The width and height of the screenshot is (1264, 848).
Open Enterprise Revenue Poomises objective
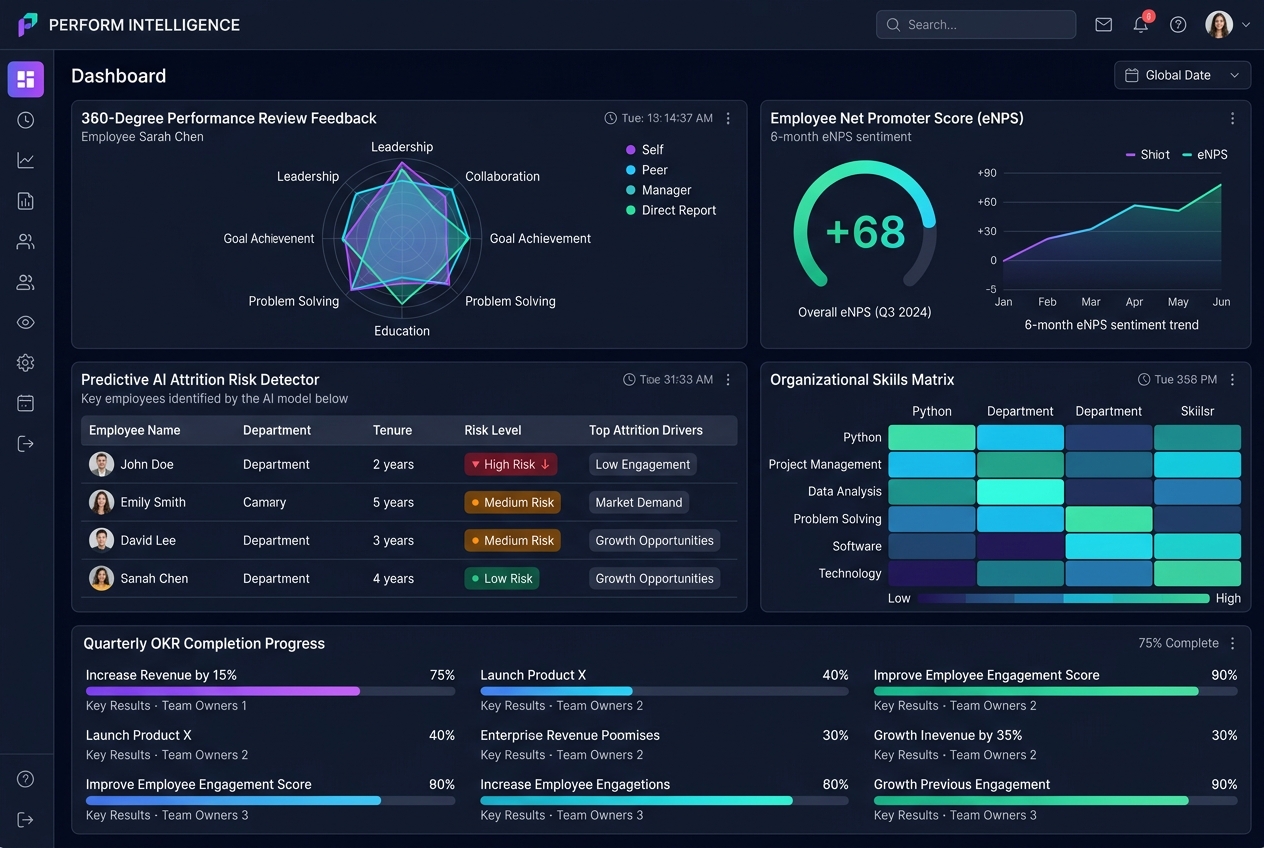coord(570,735)
